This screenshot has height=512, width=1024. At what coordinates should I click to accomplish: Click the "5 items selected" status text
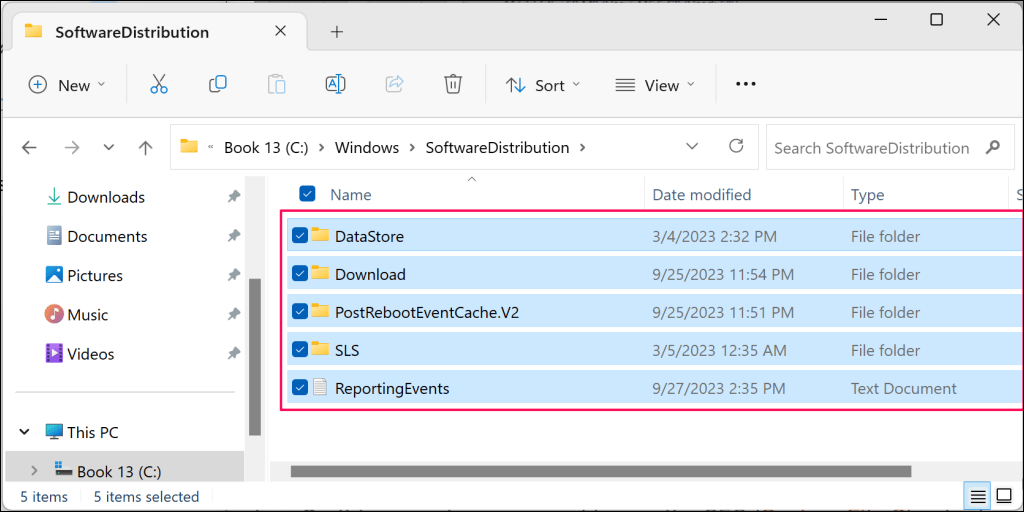(146, 497)
